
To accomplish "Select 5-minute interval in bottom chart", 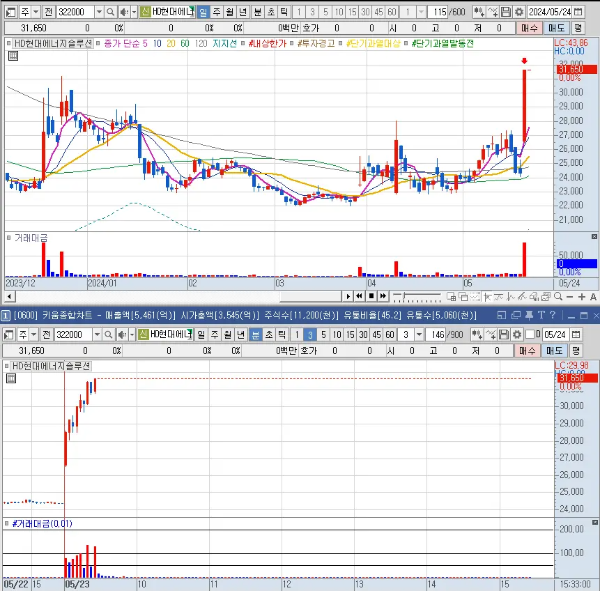I will 323,335.
